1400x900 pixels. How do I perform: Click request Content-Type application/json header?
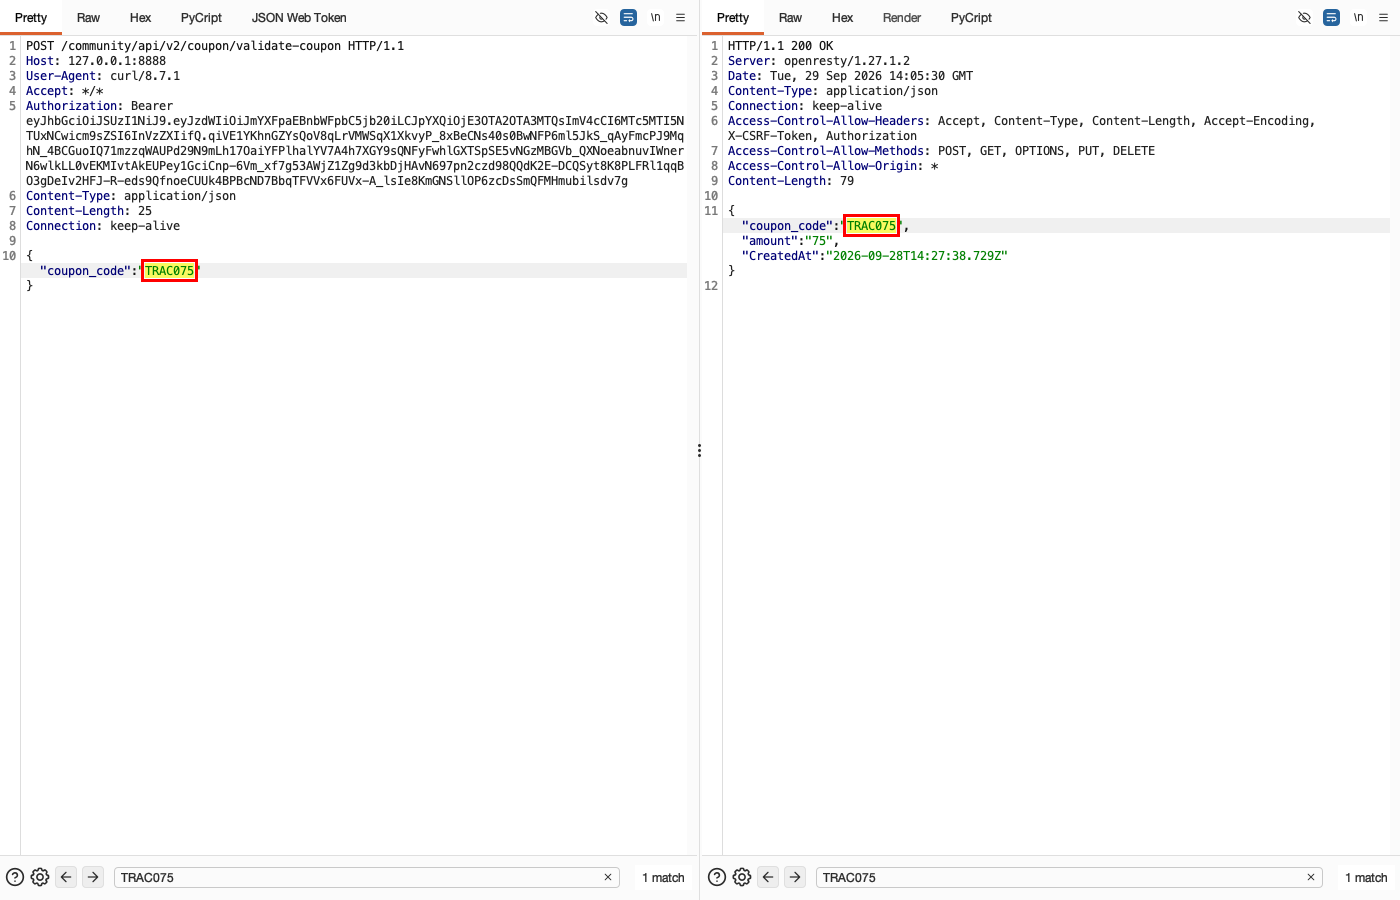(131, 196)
